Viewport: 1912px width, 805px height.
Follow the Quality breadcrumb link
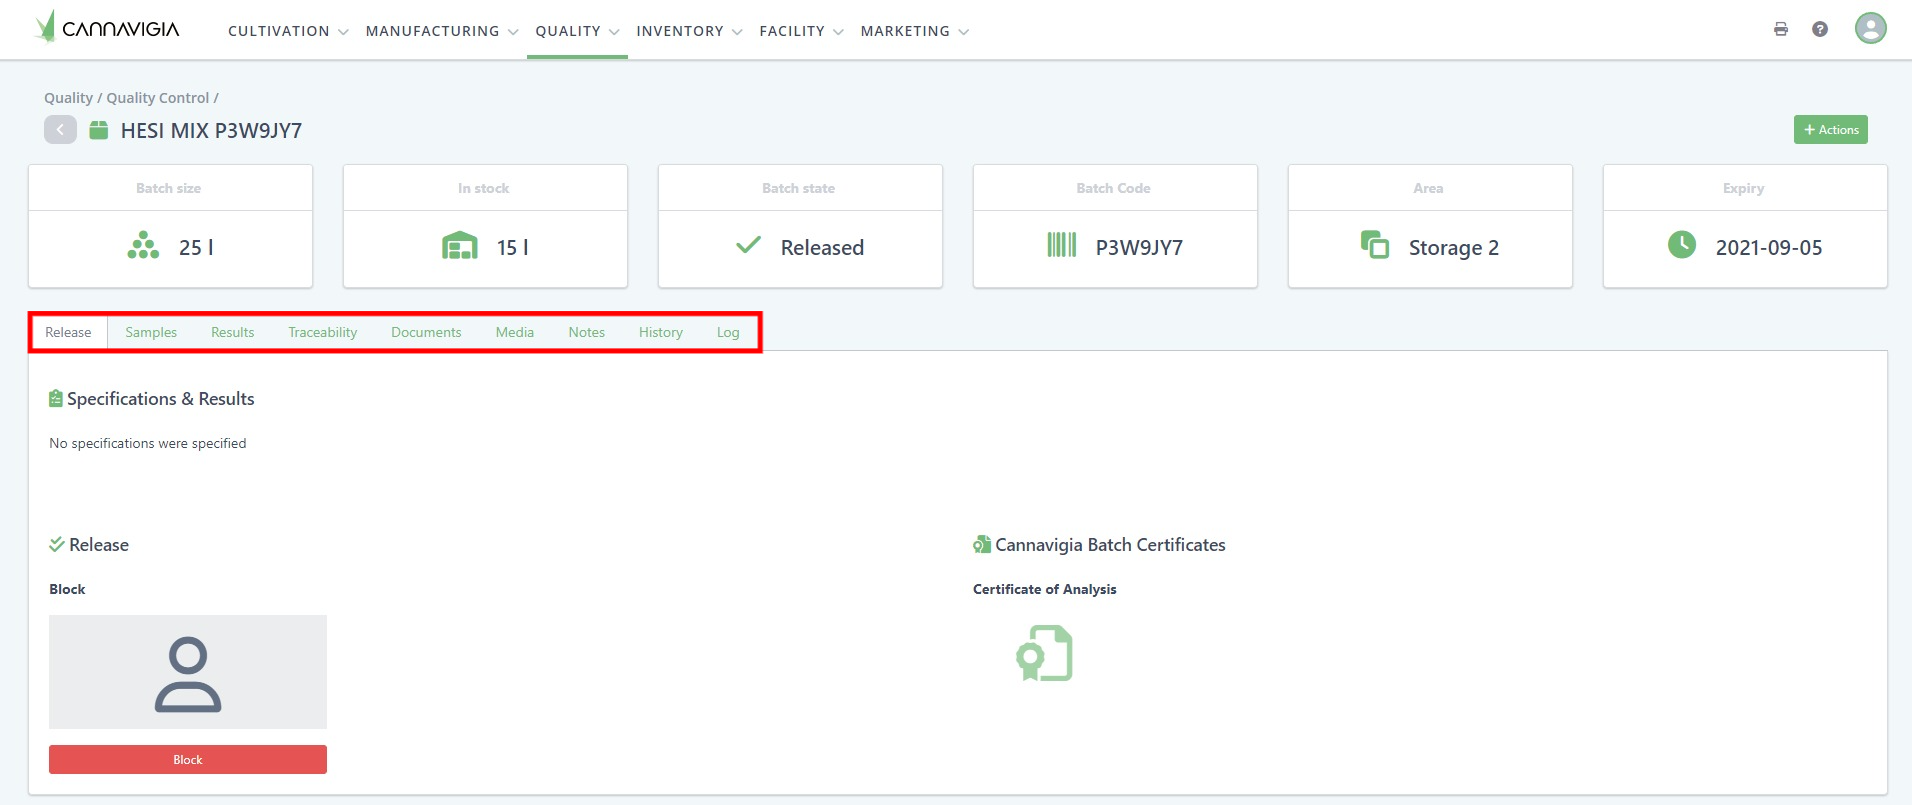click(x=68, y=98)
